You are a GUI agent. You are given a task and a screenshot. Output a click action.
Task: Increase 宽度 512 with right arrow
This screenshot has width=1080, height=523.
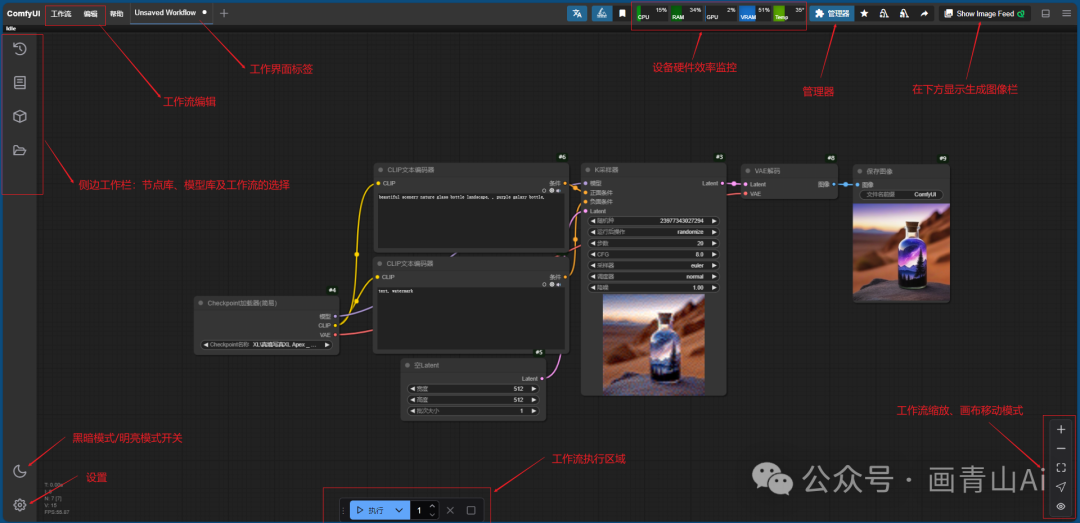click(533, 389)
